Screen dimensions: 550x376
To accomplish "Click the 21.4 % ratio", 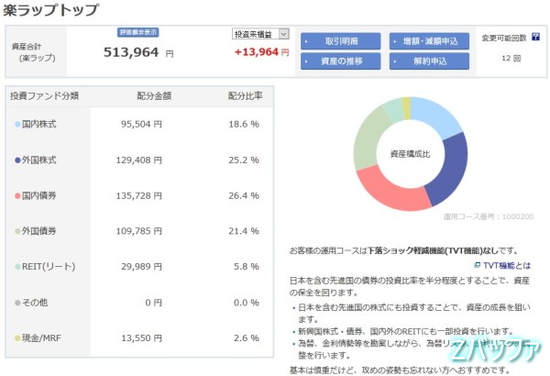I will click(244, 231).
